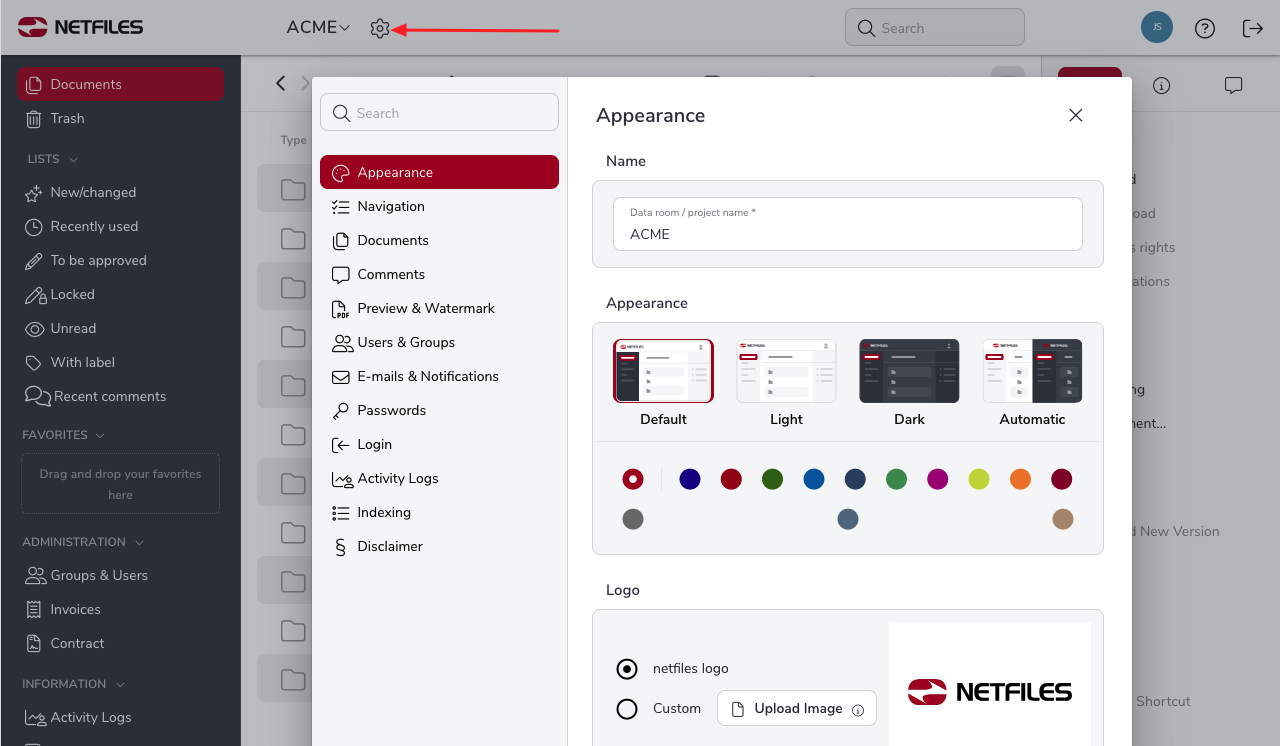Choose the Default appearance theme
Image resolution: width=1280 pixels, height=746 pixels.
(663, 383)
